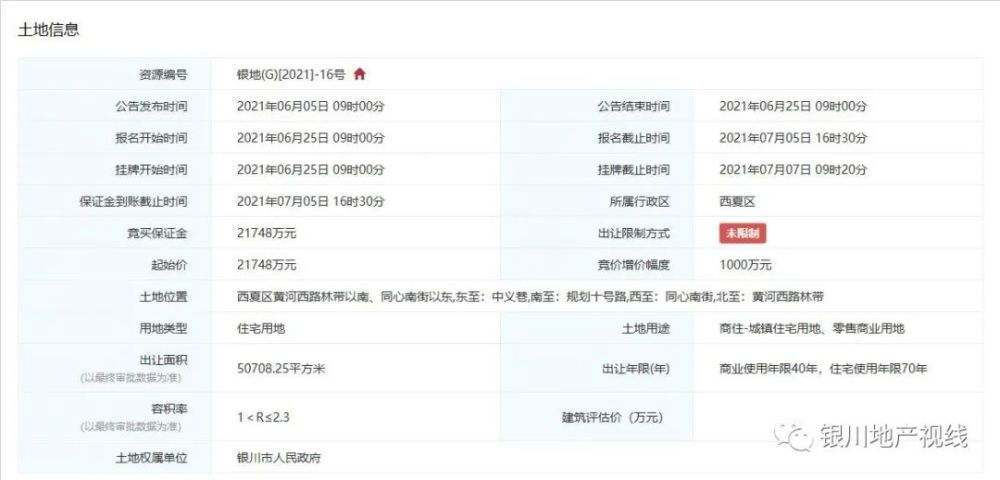Viewport: 1000px width, 480px height.
Task: Click the 出让年限 value 商业使用年限40年
Action: coord(771,368)
